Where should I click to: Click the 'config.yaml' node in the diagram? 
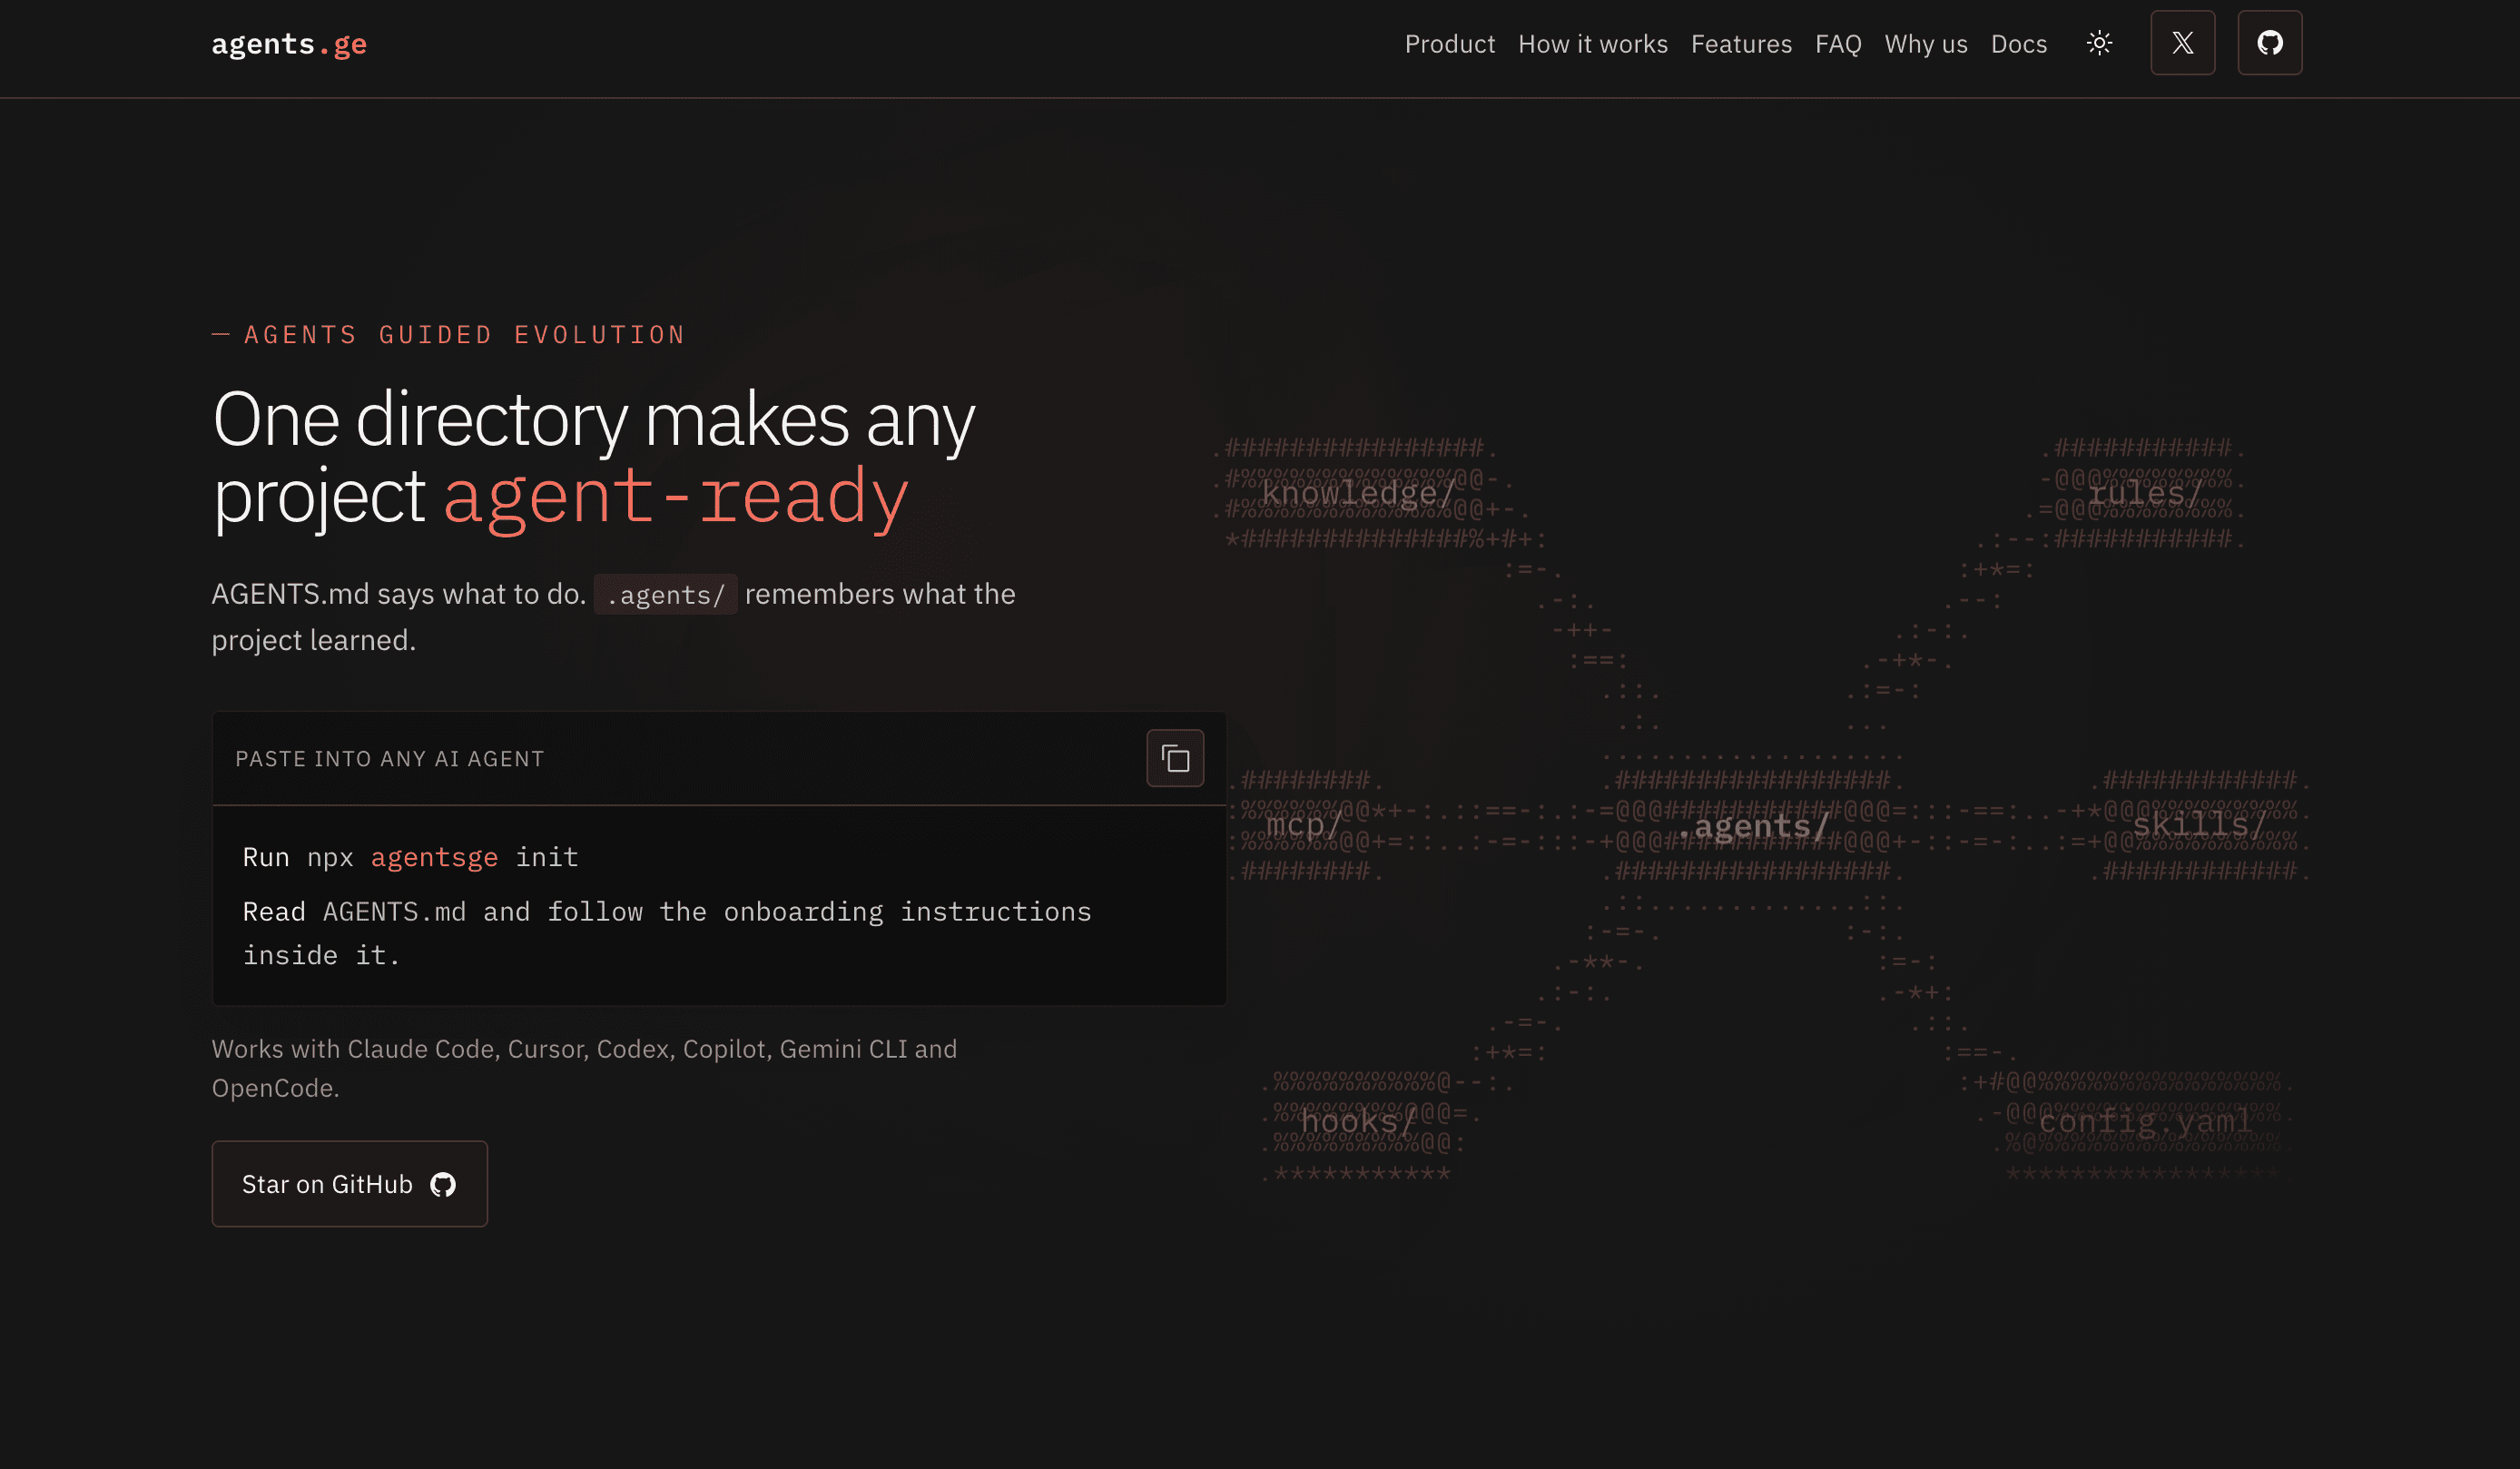pyautogui.click(x=2145, y=1123)
